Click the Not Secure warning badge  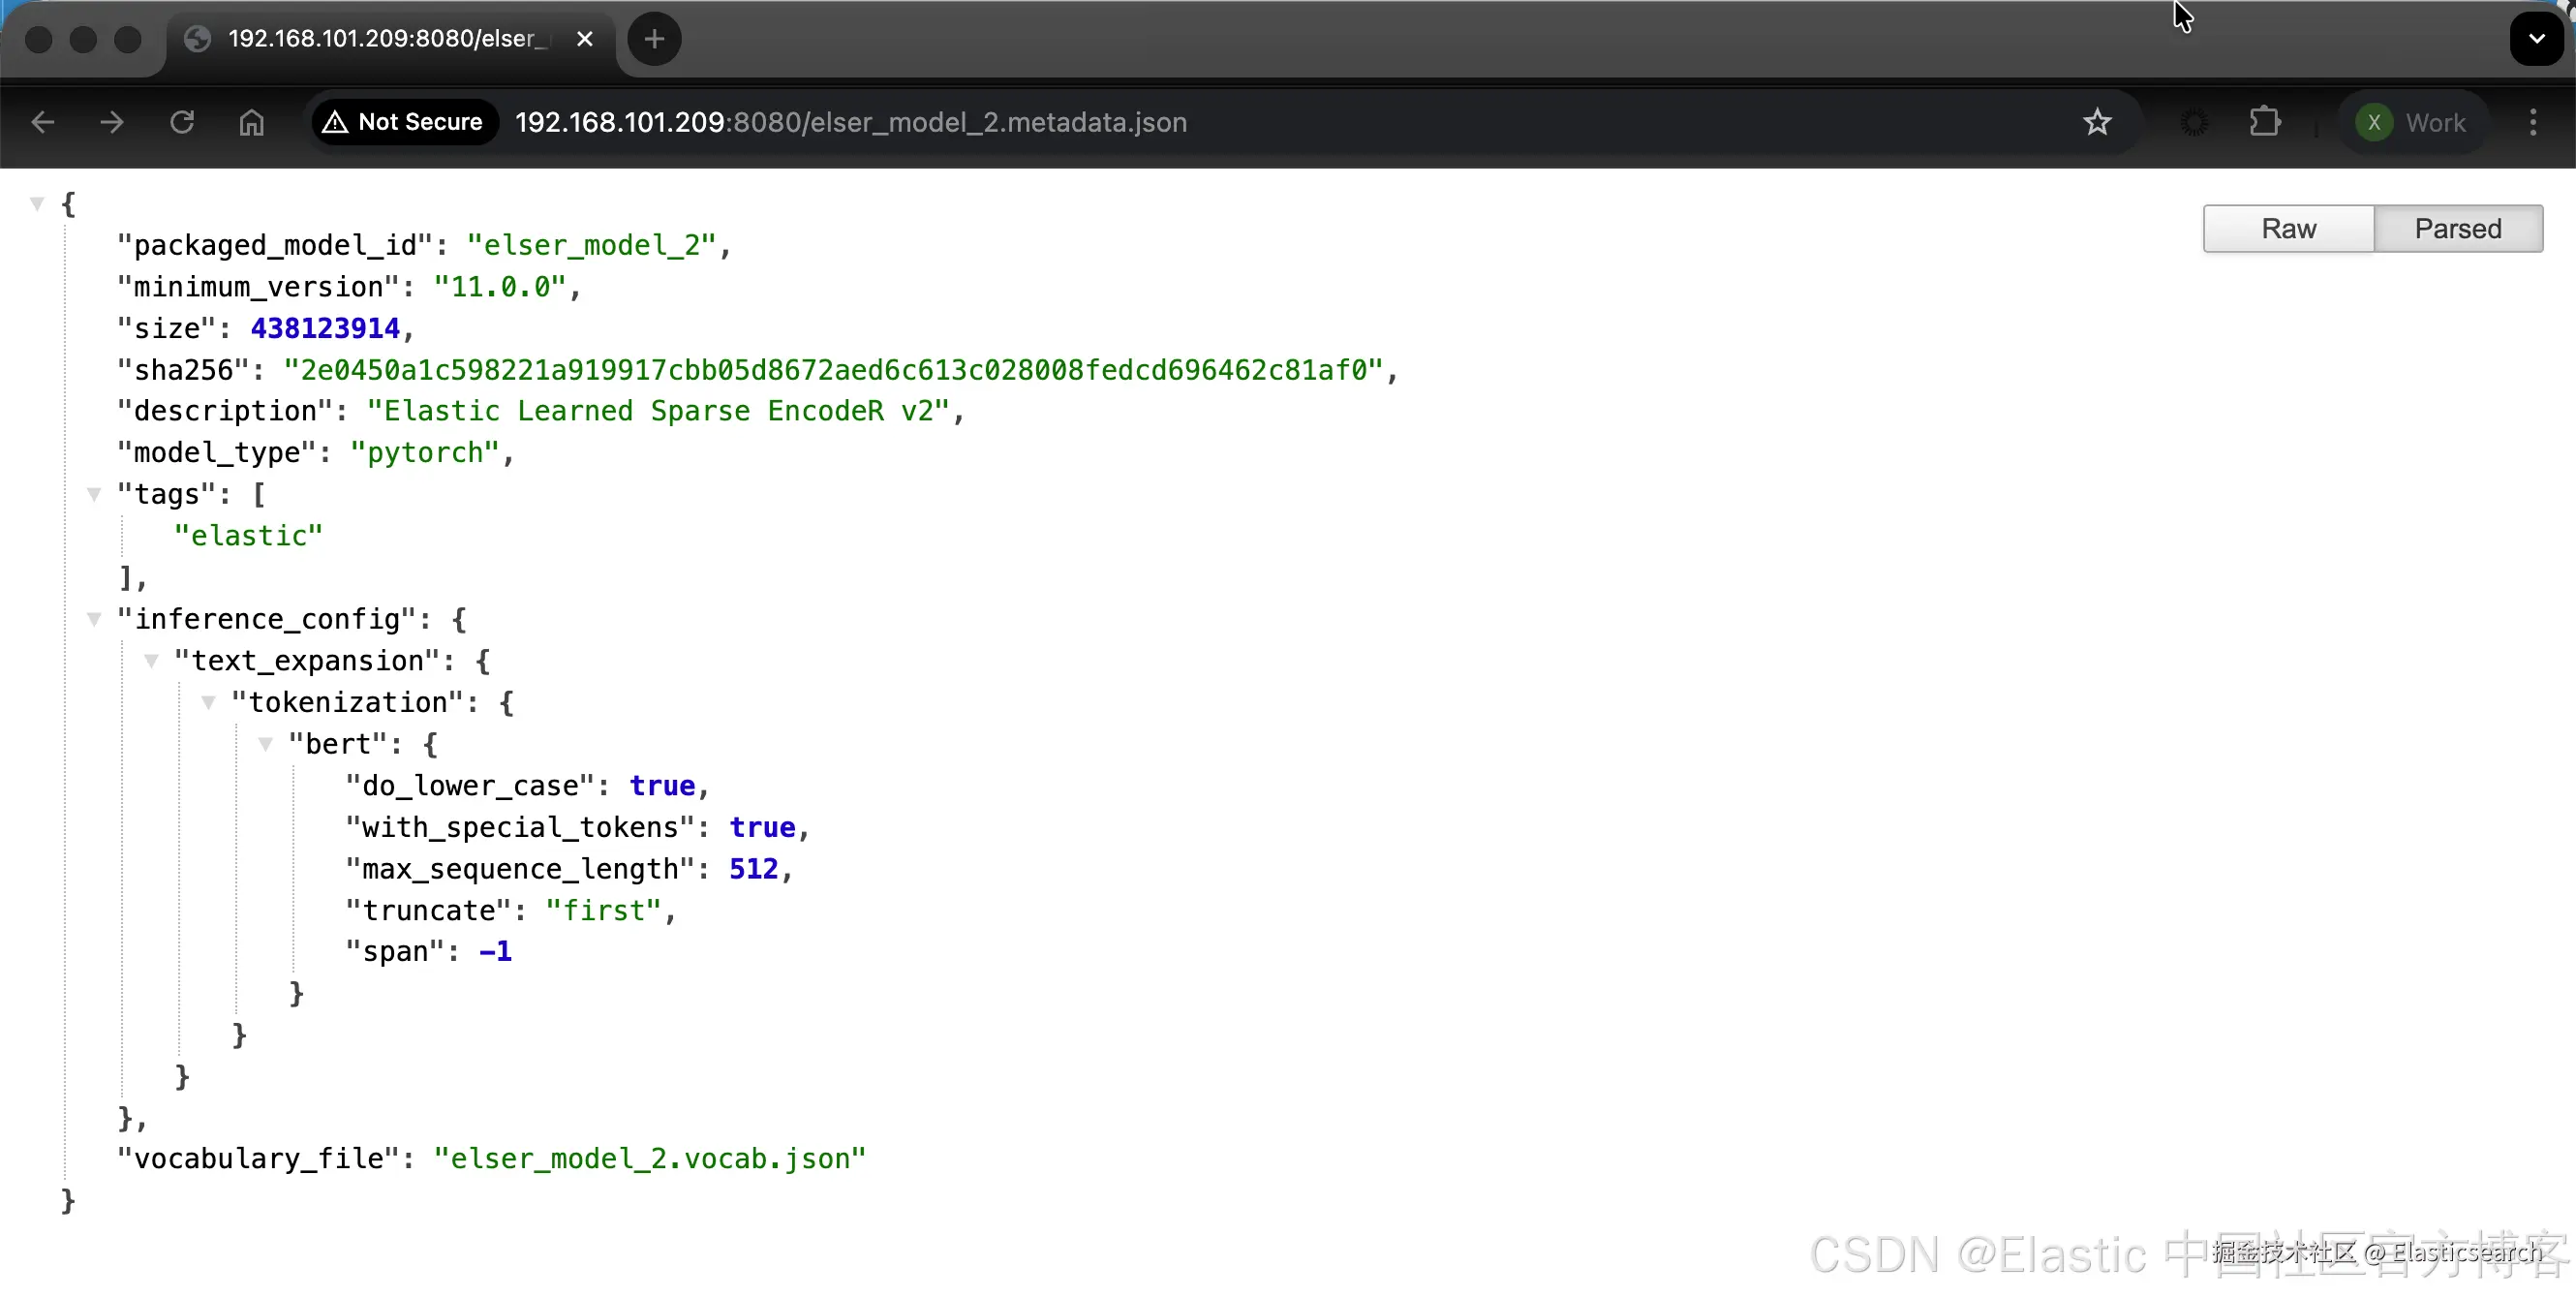coord(403,122)
